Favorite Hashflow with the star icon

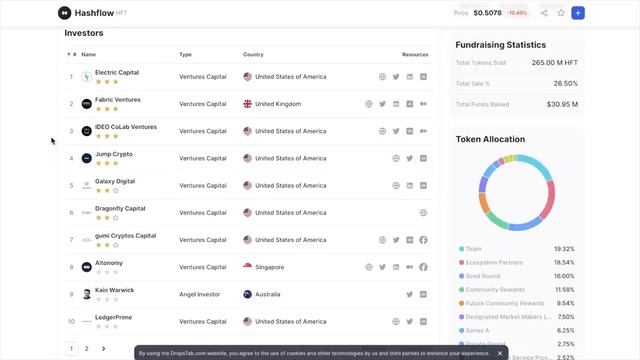[x=561, y=13]
